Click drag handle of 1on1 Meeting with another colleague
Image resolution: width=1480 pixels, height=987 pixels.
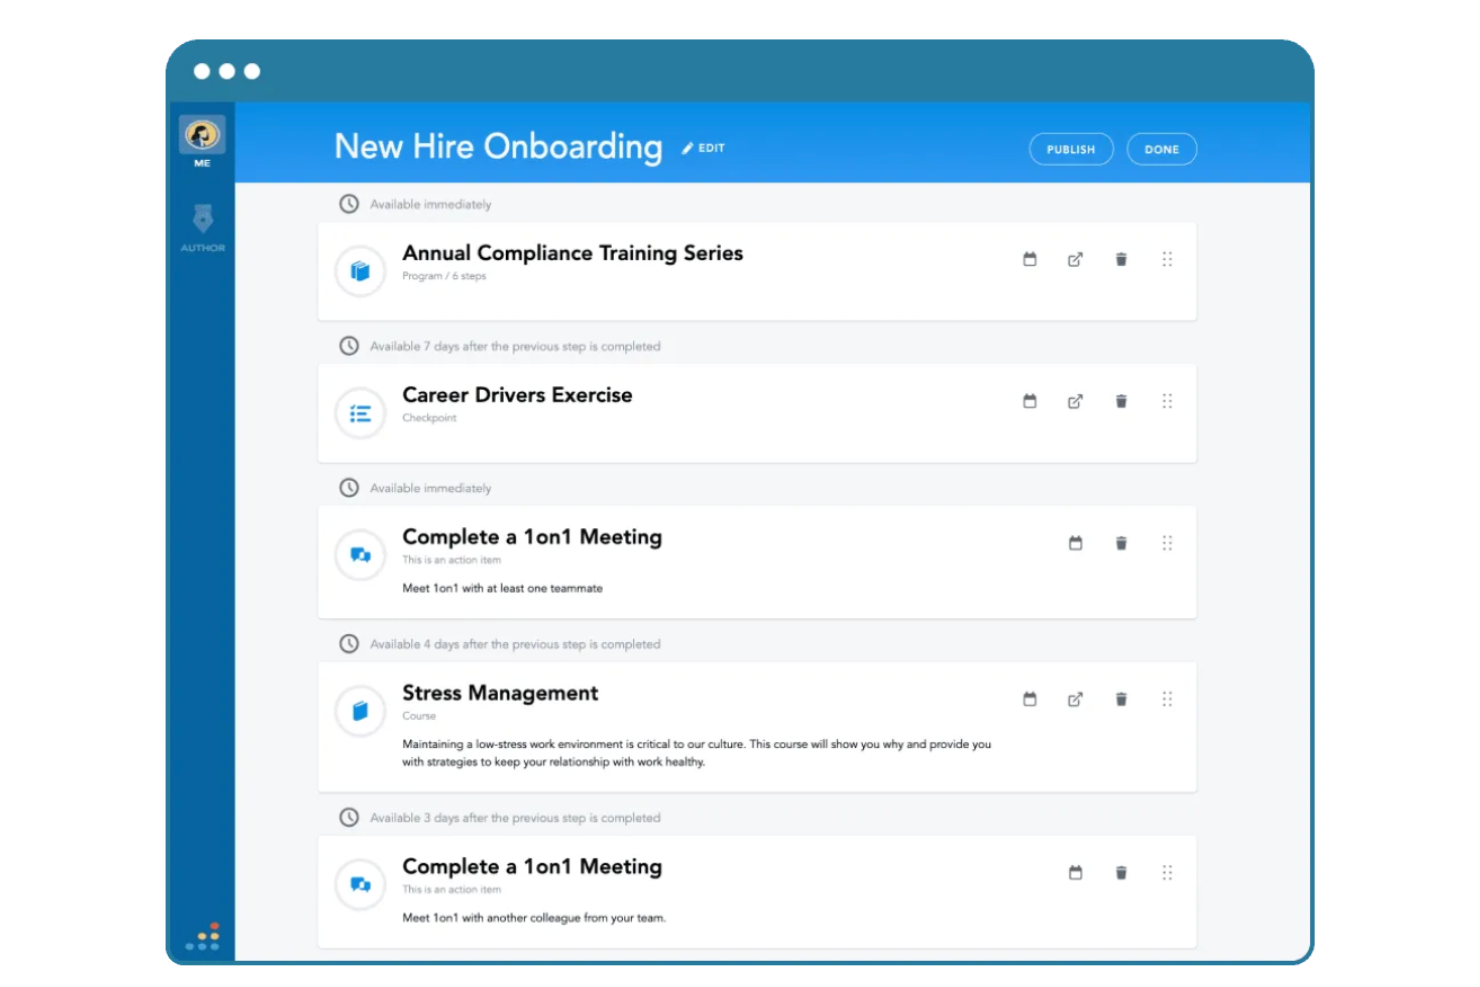1167,873
